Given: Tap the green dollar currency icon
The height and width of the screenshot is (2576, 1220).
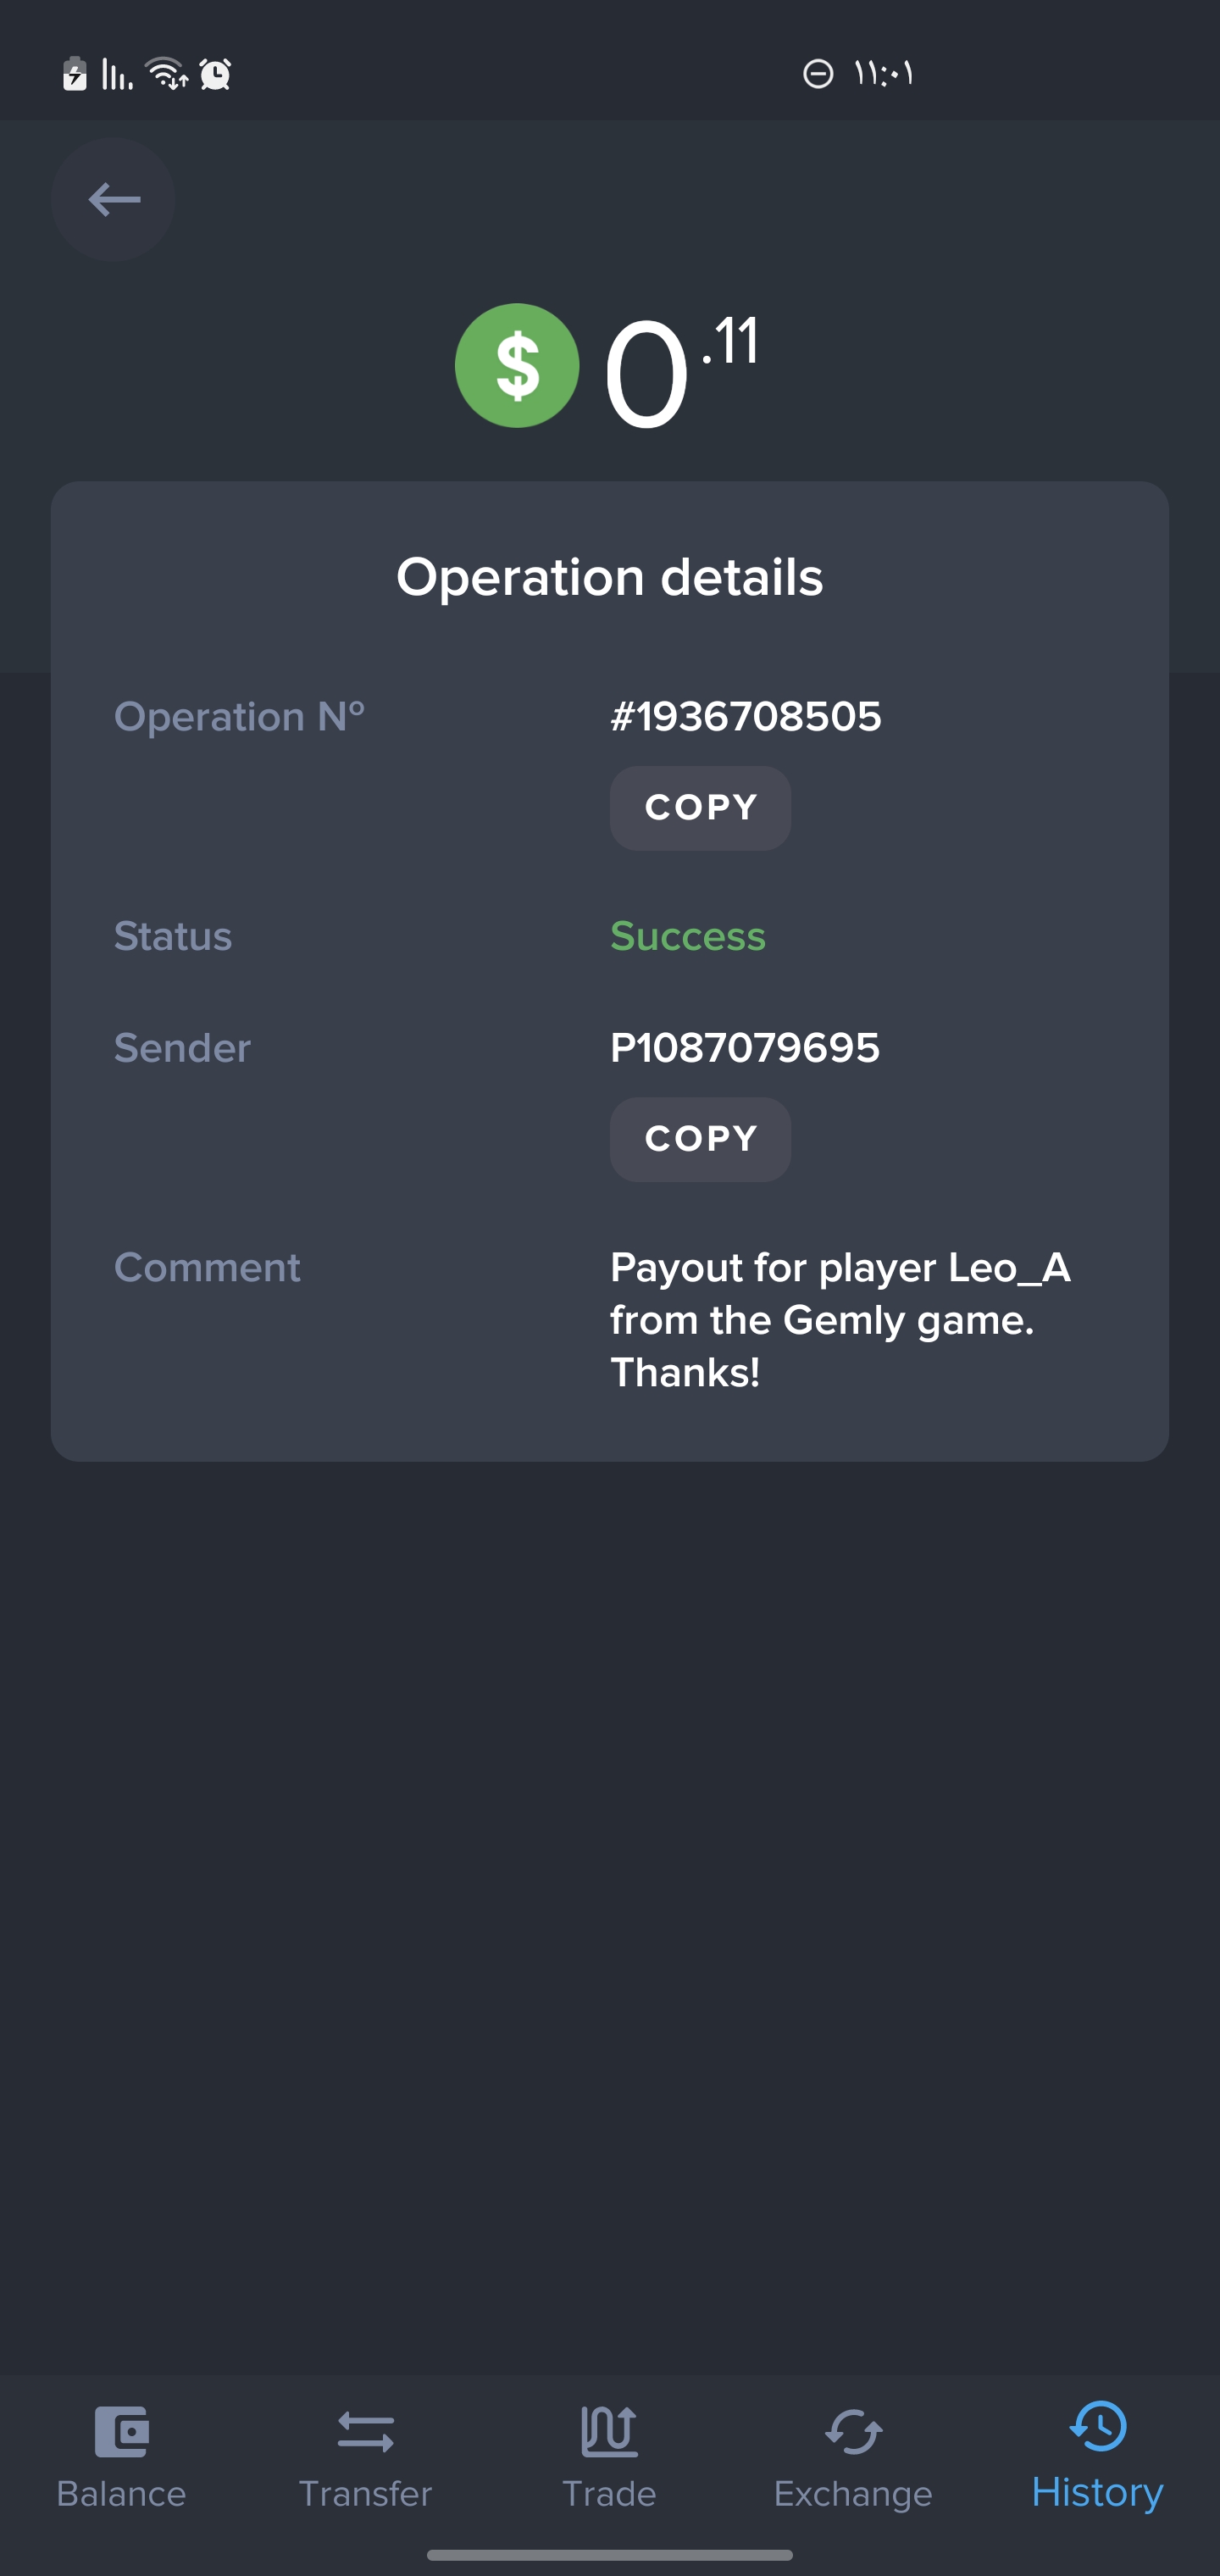Looking at the screenshot, I should (x=517, y=366).
